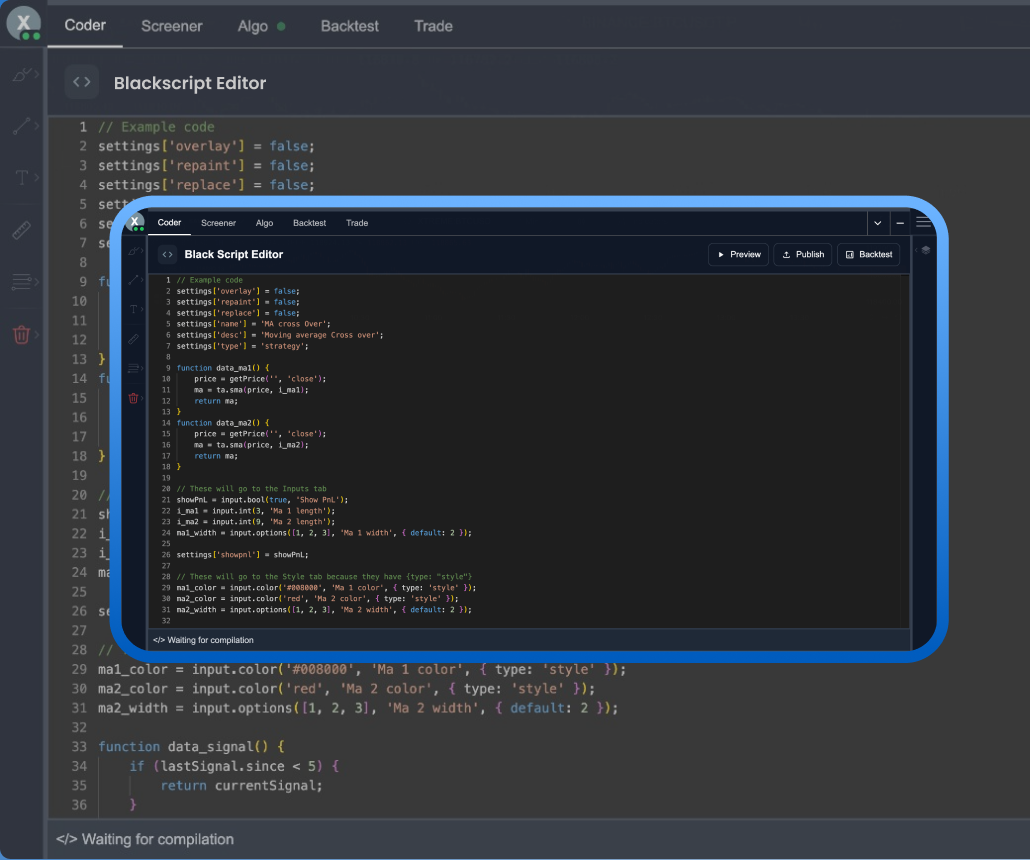Select the line tool in the large sidebar
Image resolution: width=1030 pixels, height=860 pixels.
click(x=21, y=125)
